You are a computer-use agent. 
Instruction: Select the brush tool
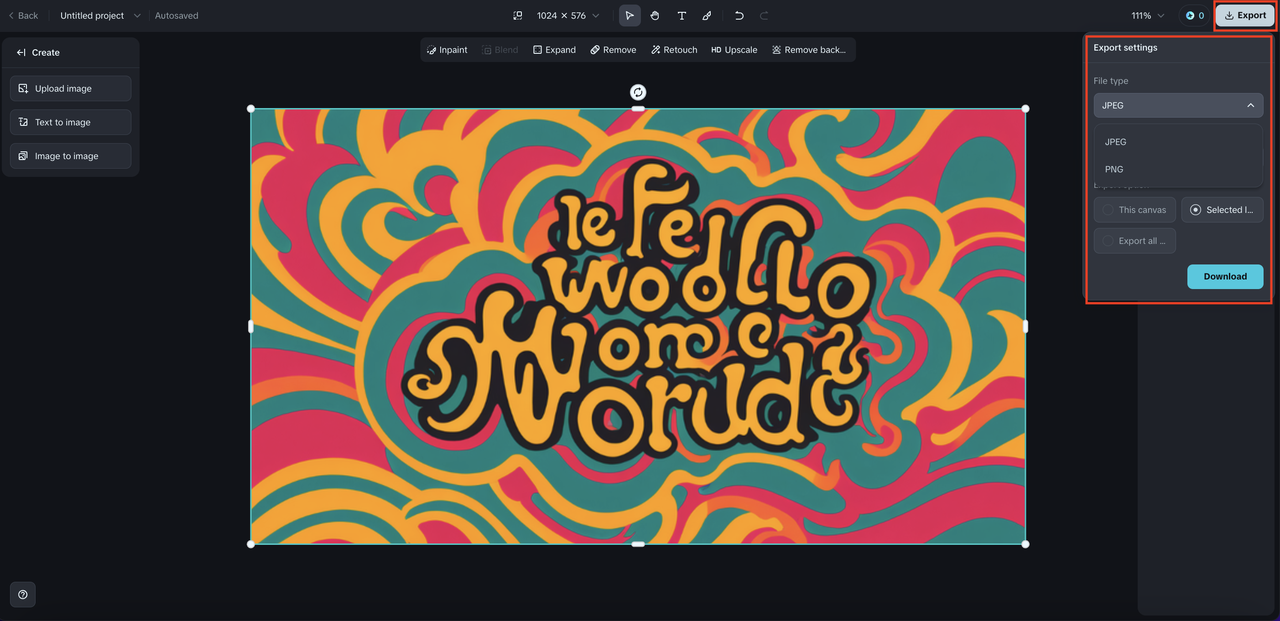707,16
